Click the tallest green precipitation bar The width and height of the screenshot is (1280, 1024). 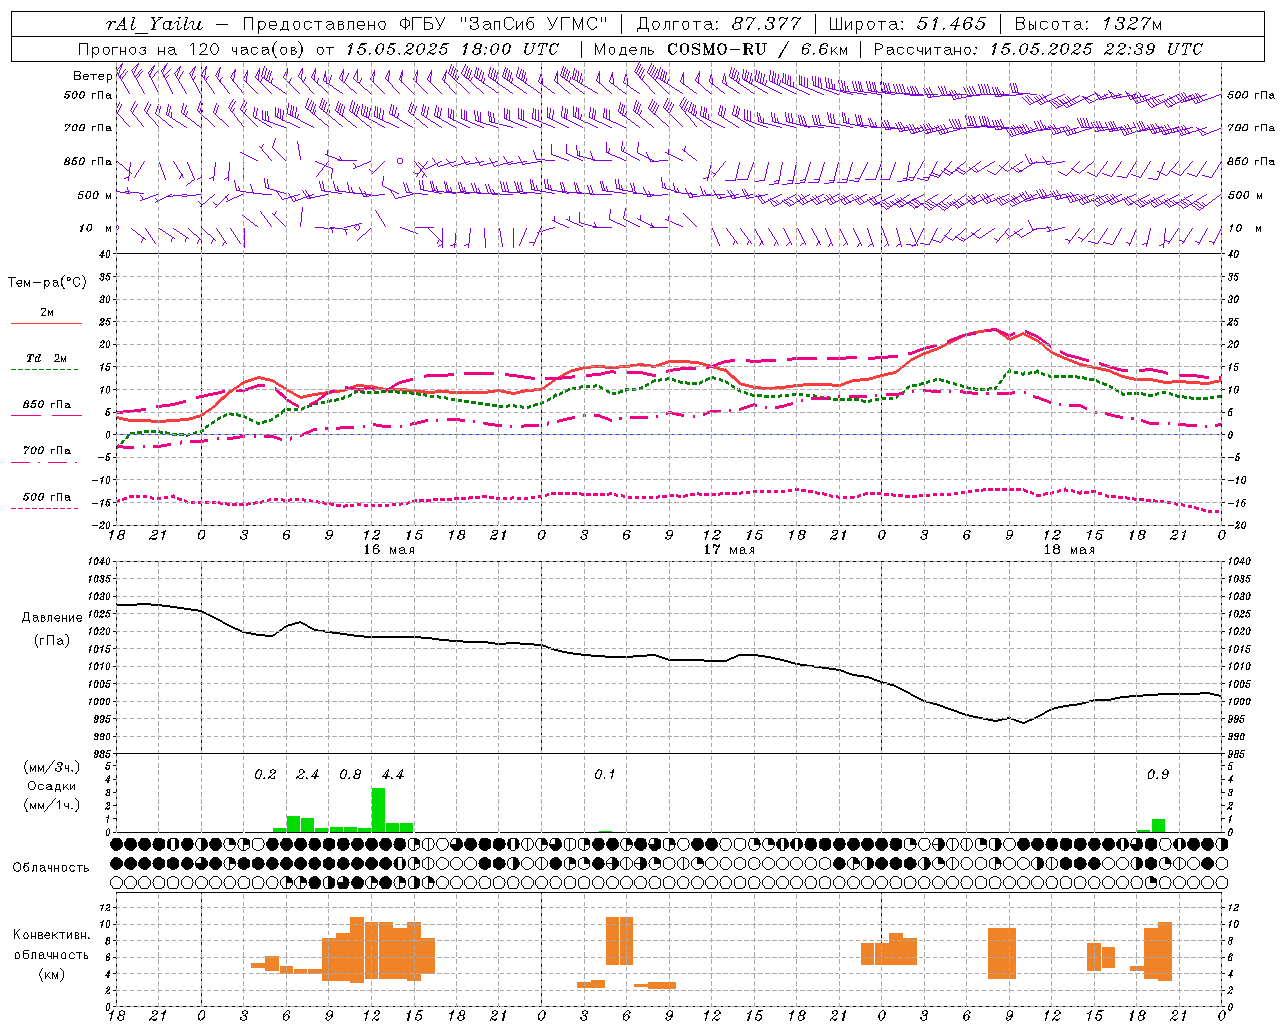378,810
